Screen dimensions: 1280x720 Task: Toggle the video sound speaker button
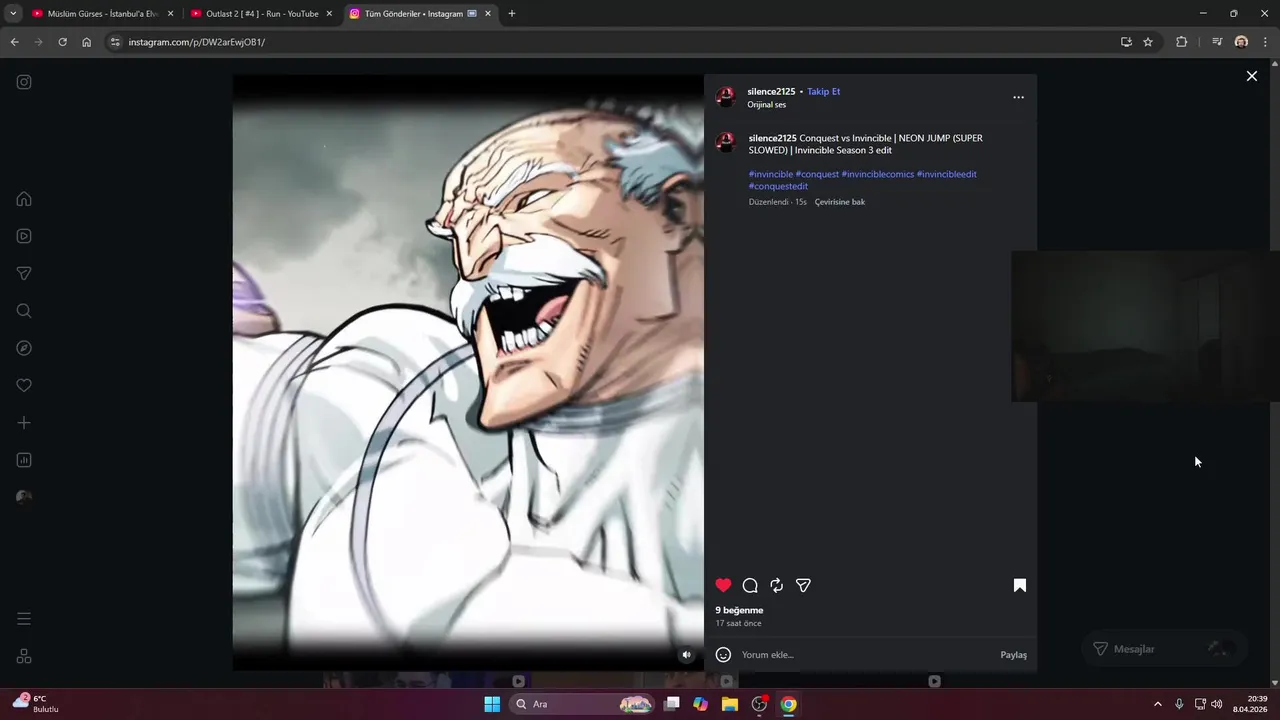tap(686, 655)
